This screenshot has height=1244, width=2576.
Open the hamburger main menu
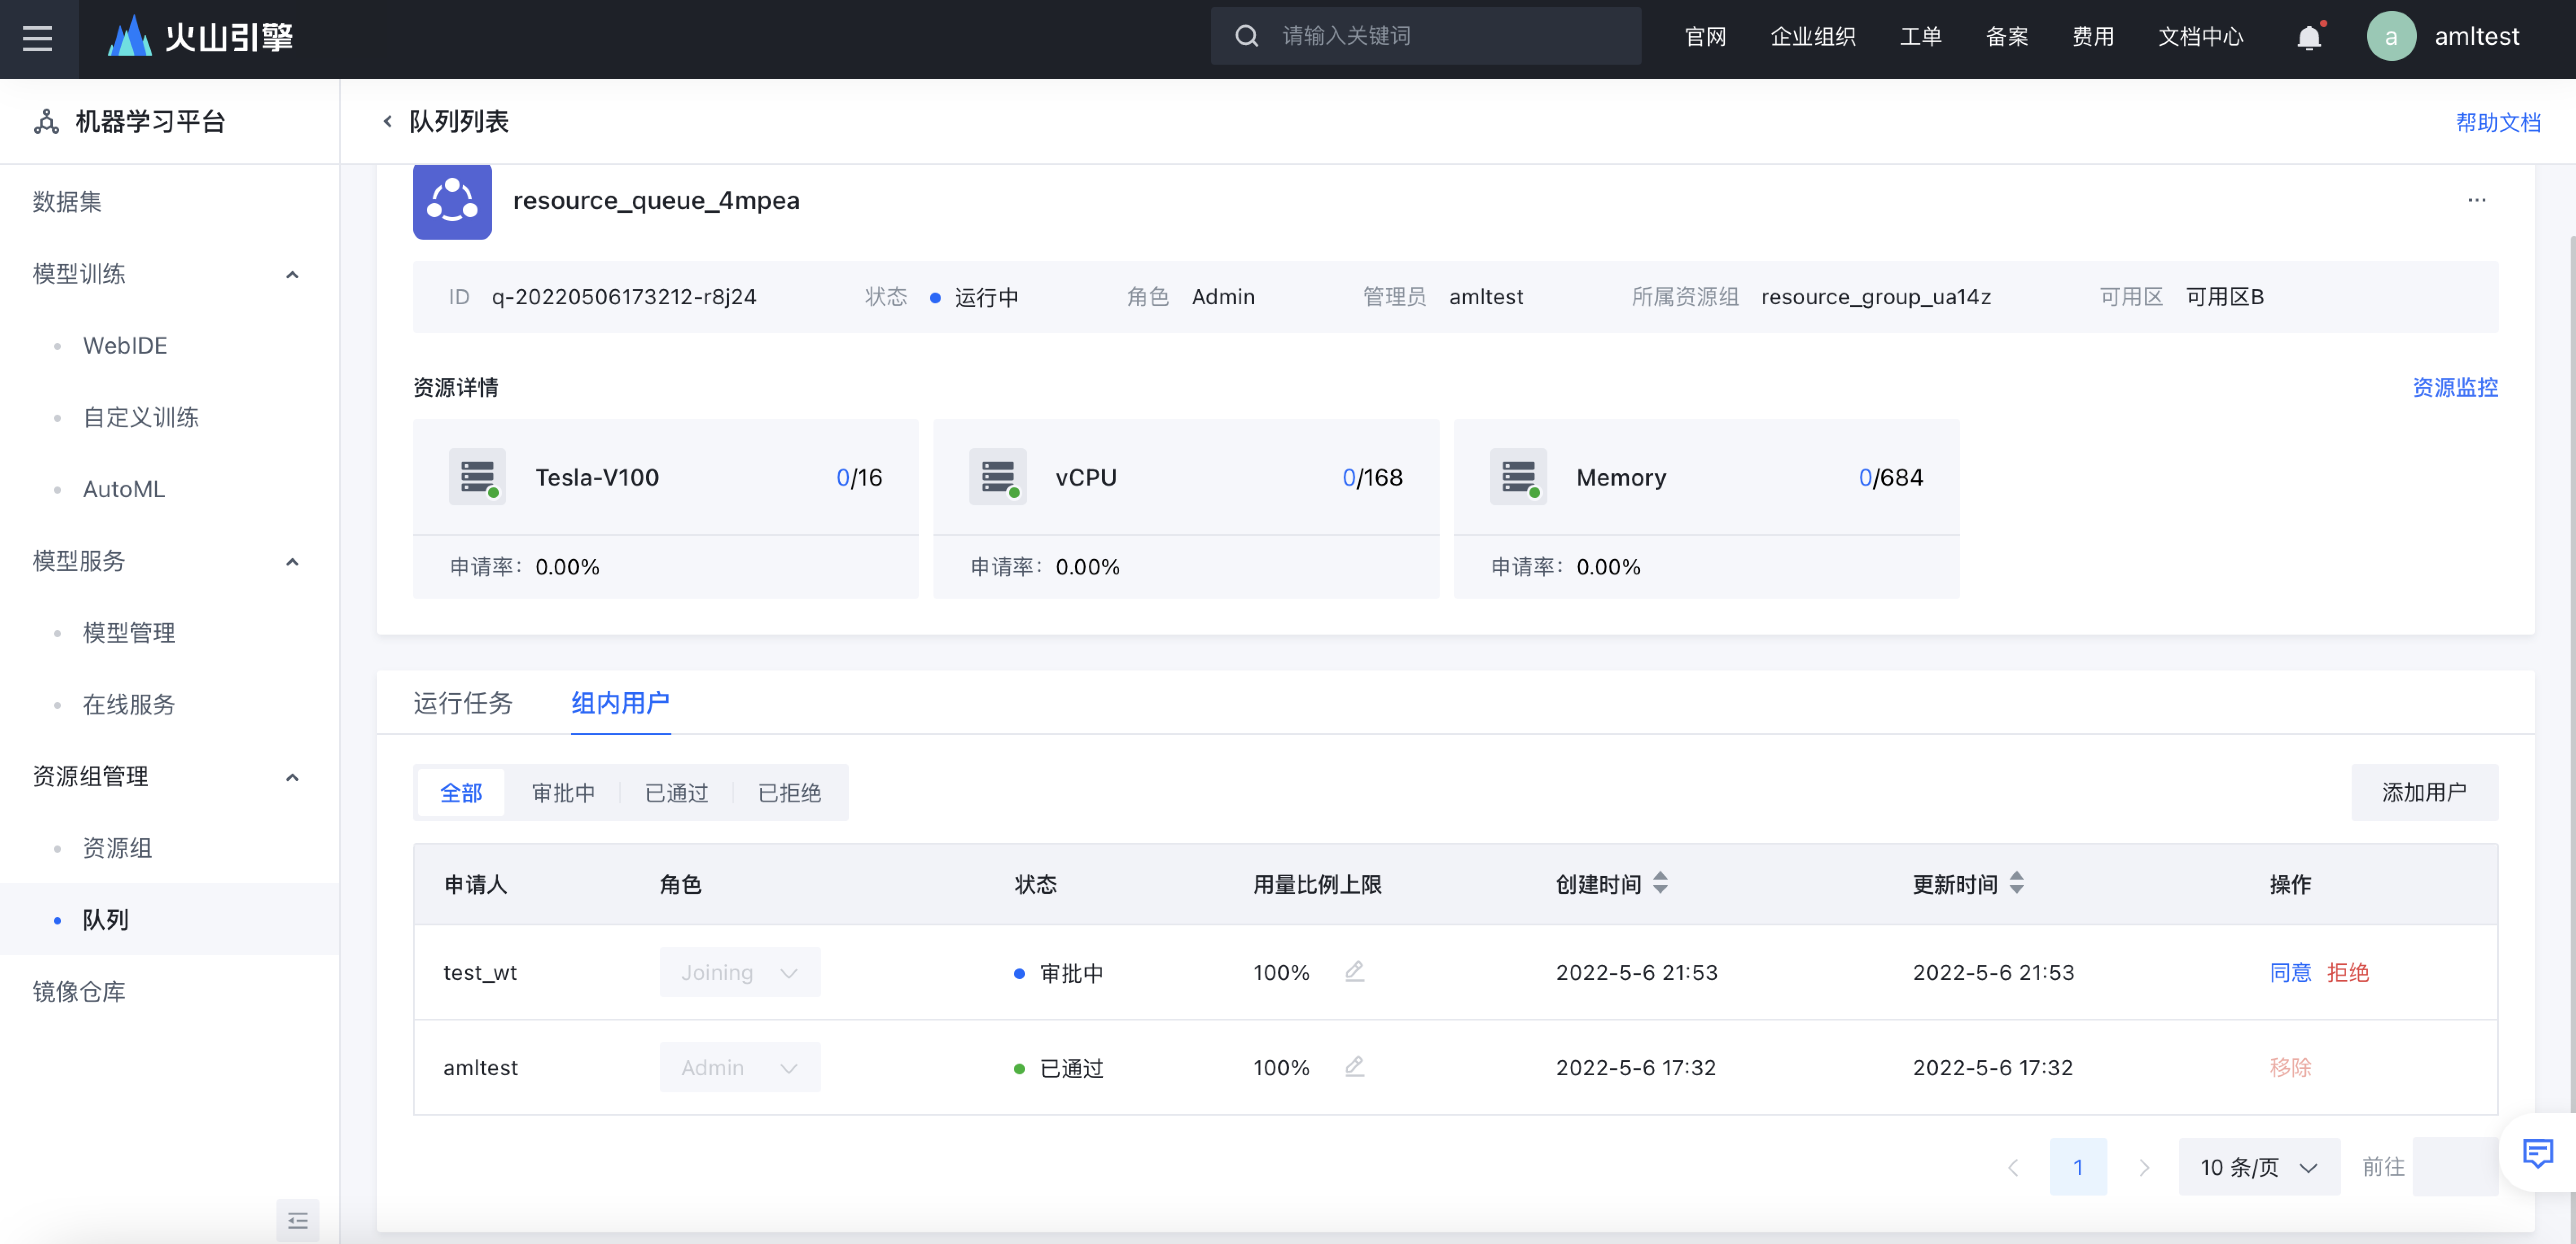[x=38, y=38]
